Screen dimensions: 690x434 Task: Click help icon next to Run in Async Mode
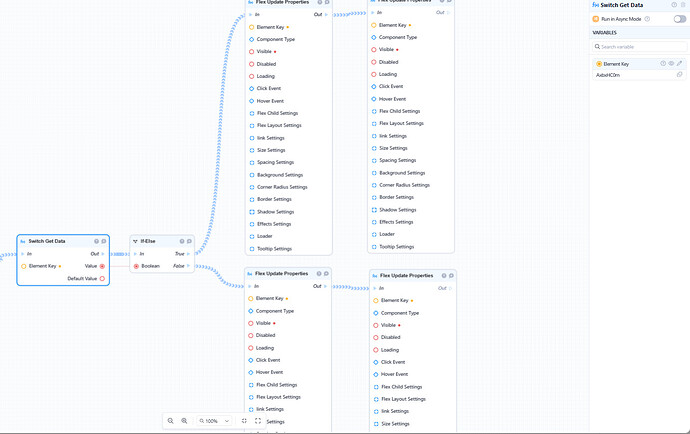tap(647, 19)
